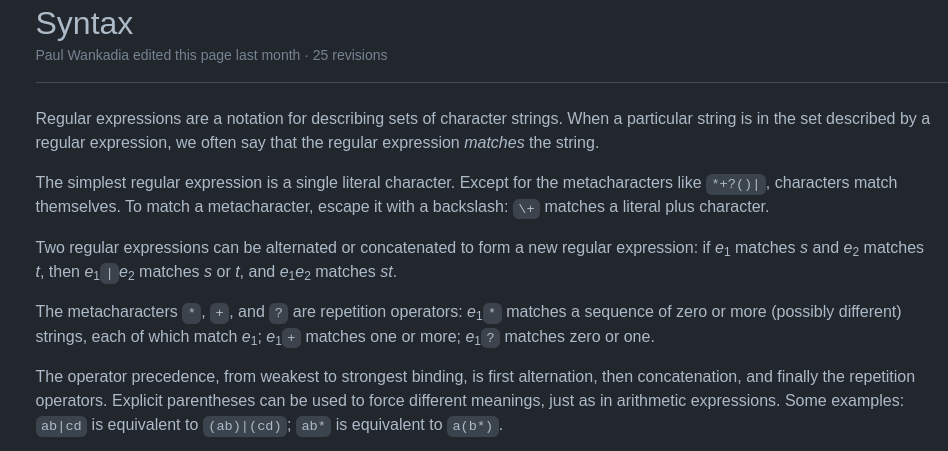Screen dimensions: 948x451
Task: Click the a(b*) code example
Action: [473, 426]
